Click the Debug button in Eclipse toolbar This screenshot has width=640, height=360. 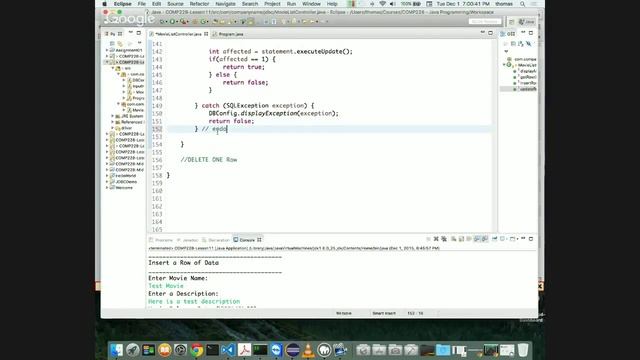(163, 21)
